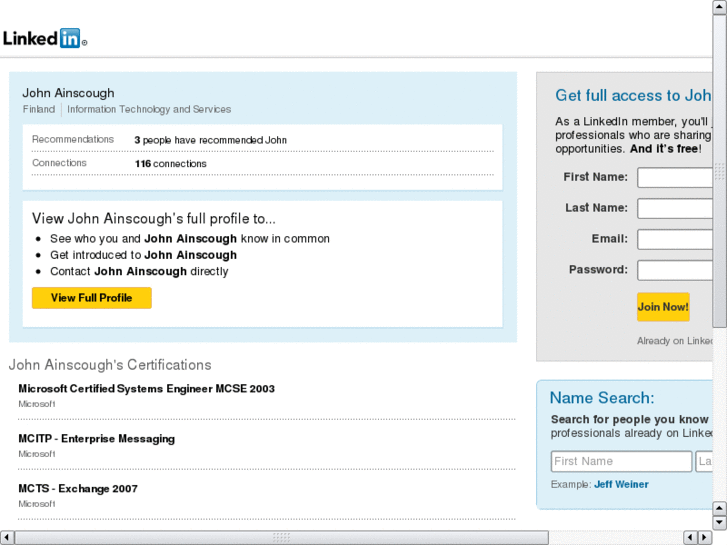This screenshot has height=545, width=727.
Task: Focus the First Name signup field
Action: pos(675,178)
